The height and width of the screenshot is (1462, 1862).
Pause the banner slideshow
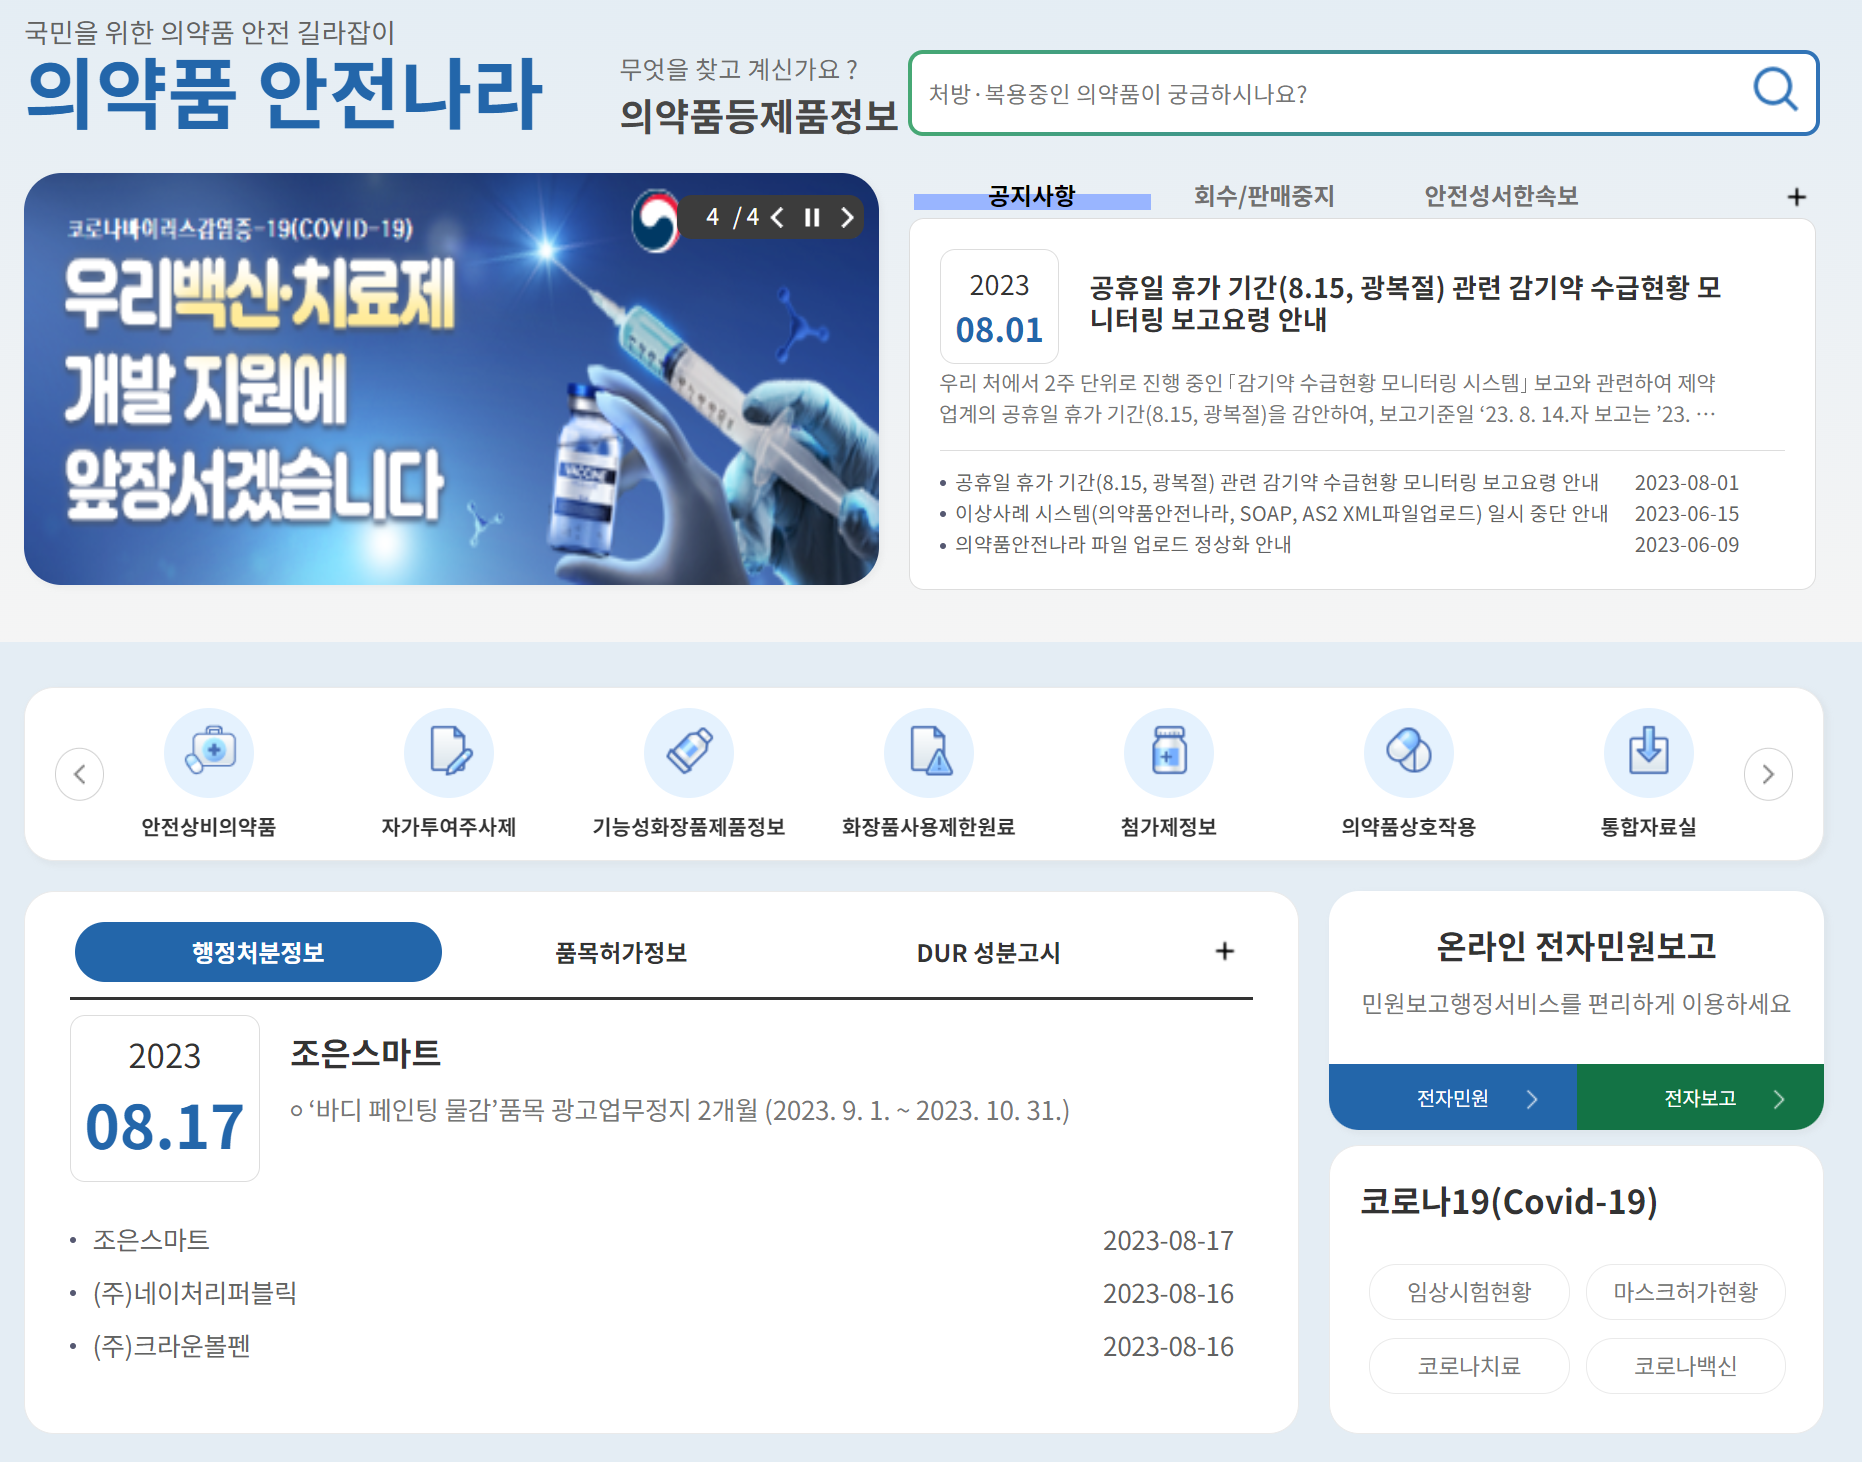point(812,216)
